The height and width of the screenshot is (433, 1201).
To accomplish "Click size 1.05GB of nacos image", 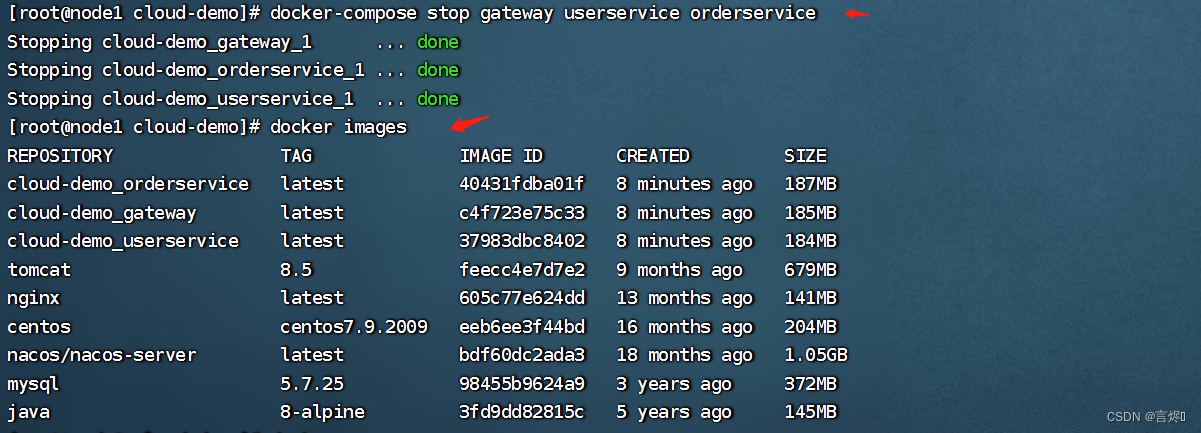I will tap(816, 355).
